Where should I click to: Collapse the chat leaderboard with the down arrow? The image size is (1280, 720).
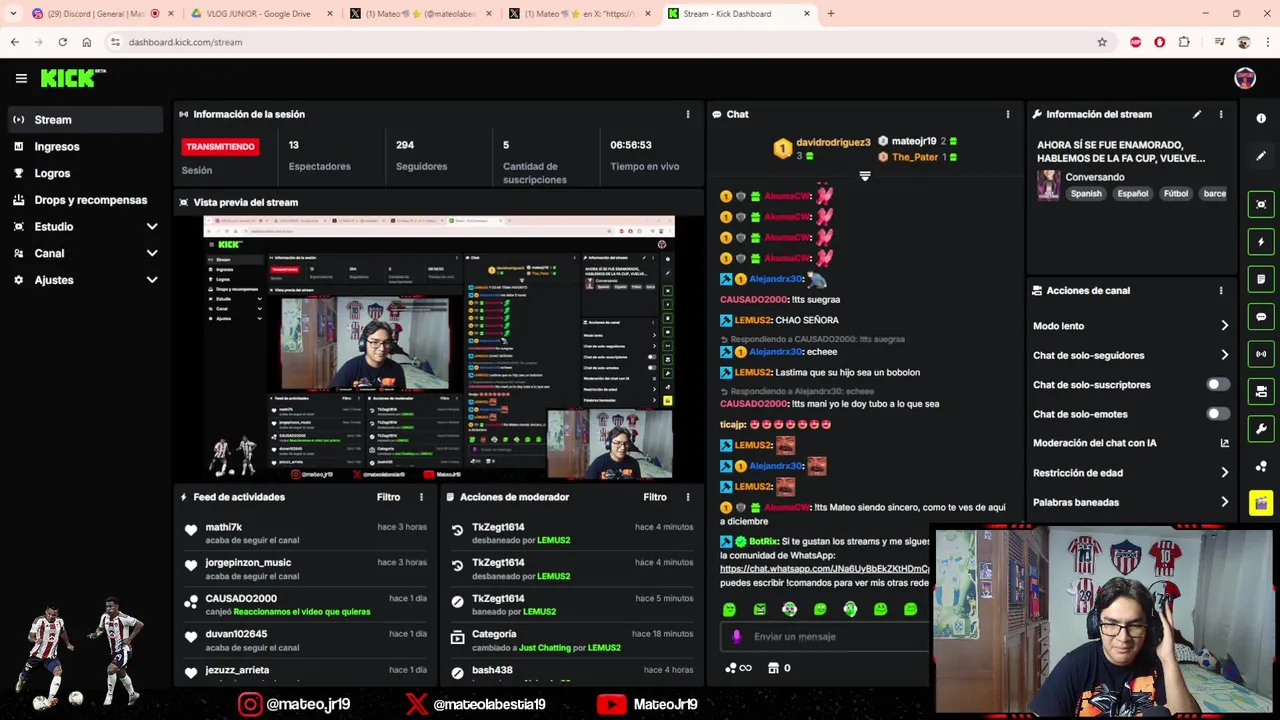pyautogui.click(x=865, y=176)
